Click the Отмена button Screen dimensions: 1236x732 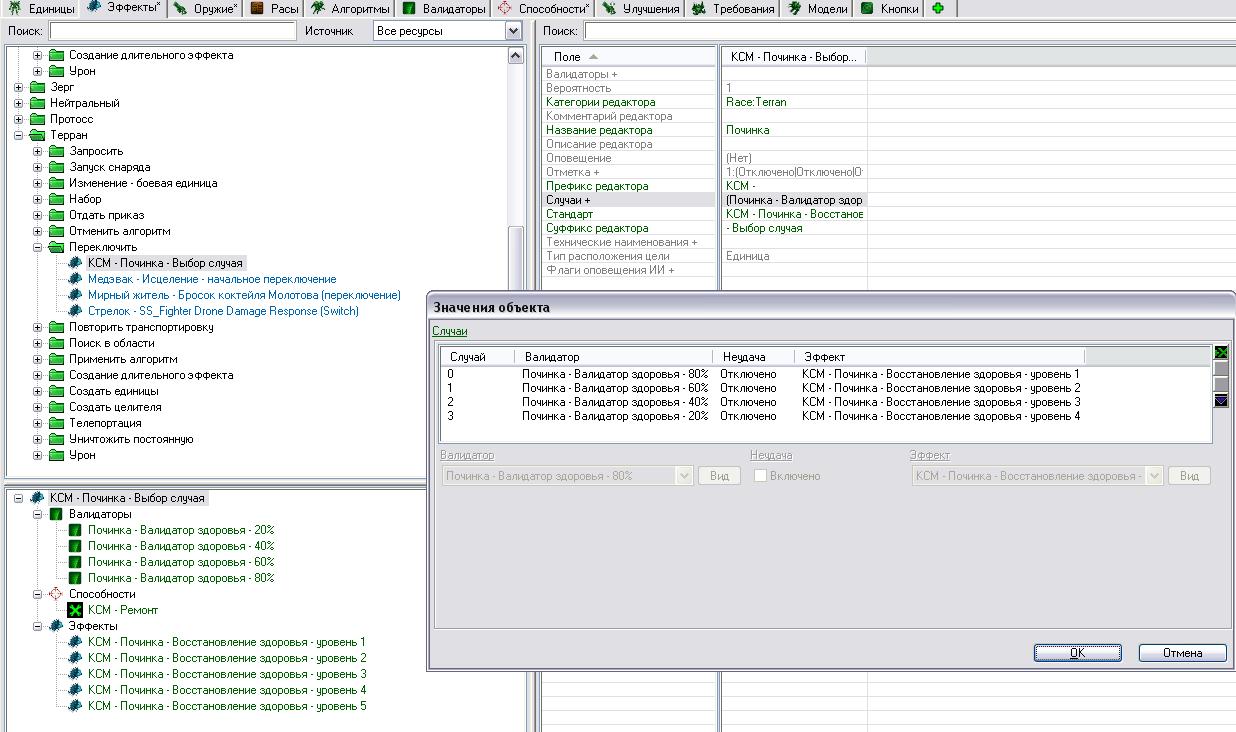pyautogui.click(x=1182, y=653)
